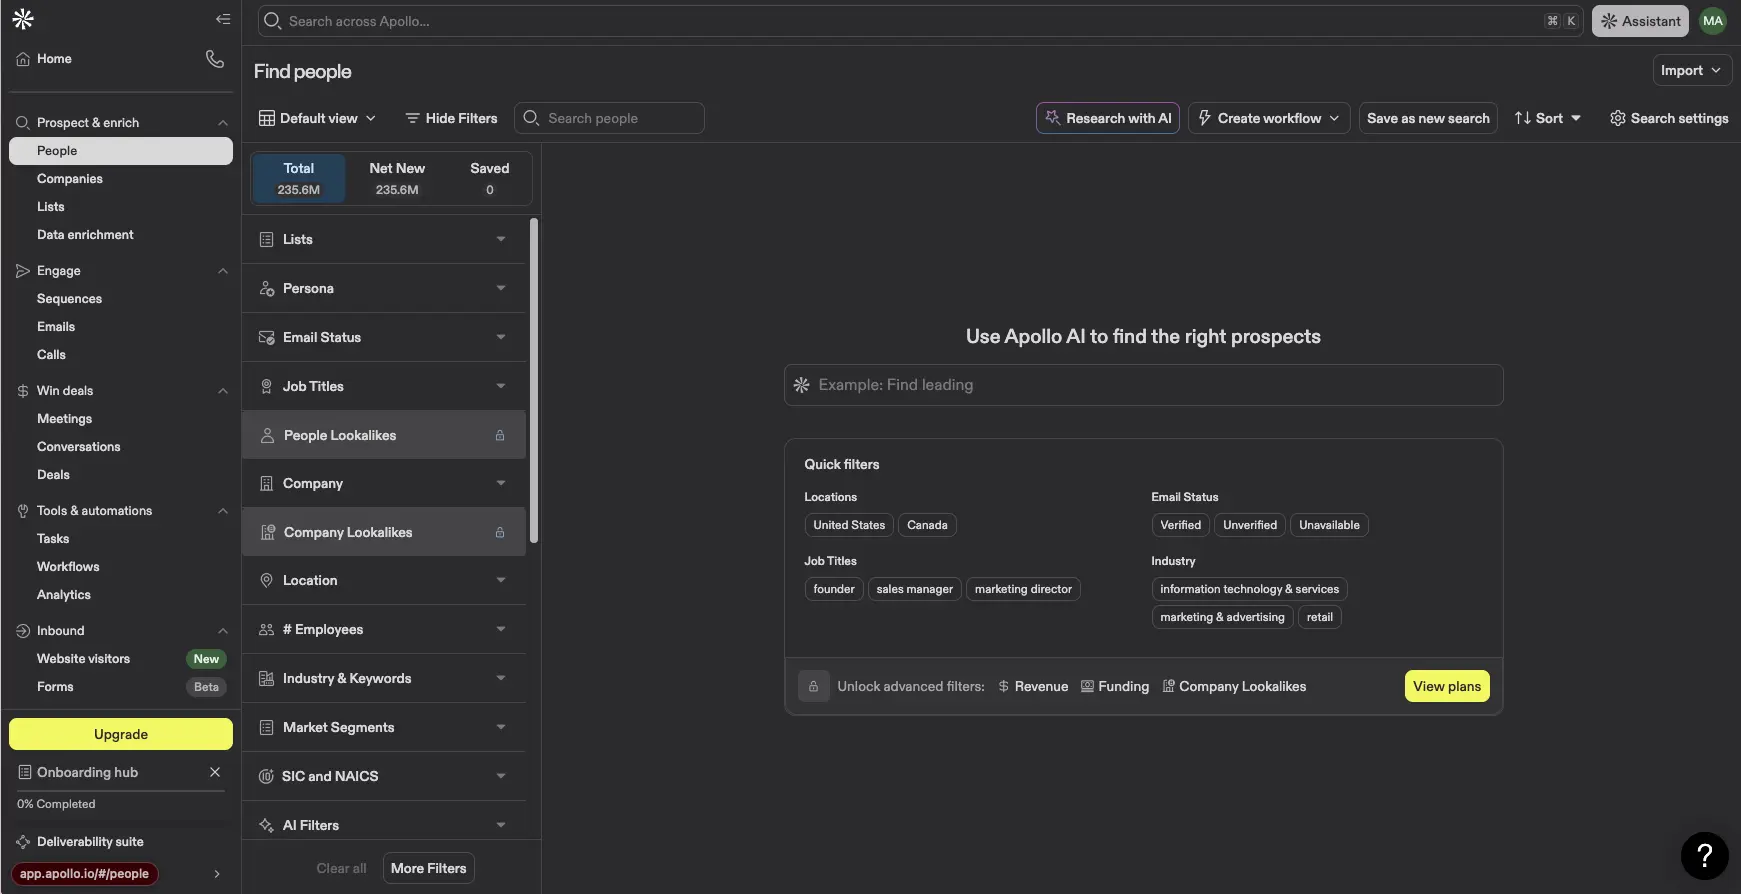1741x894 pixels.
Task: Click the Search settings gear icon
Action: 1617,118
